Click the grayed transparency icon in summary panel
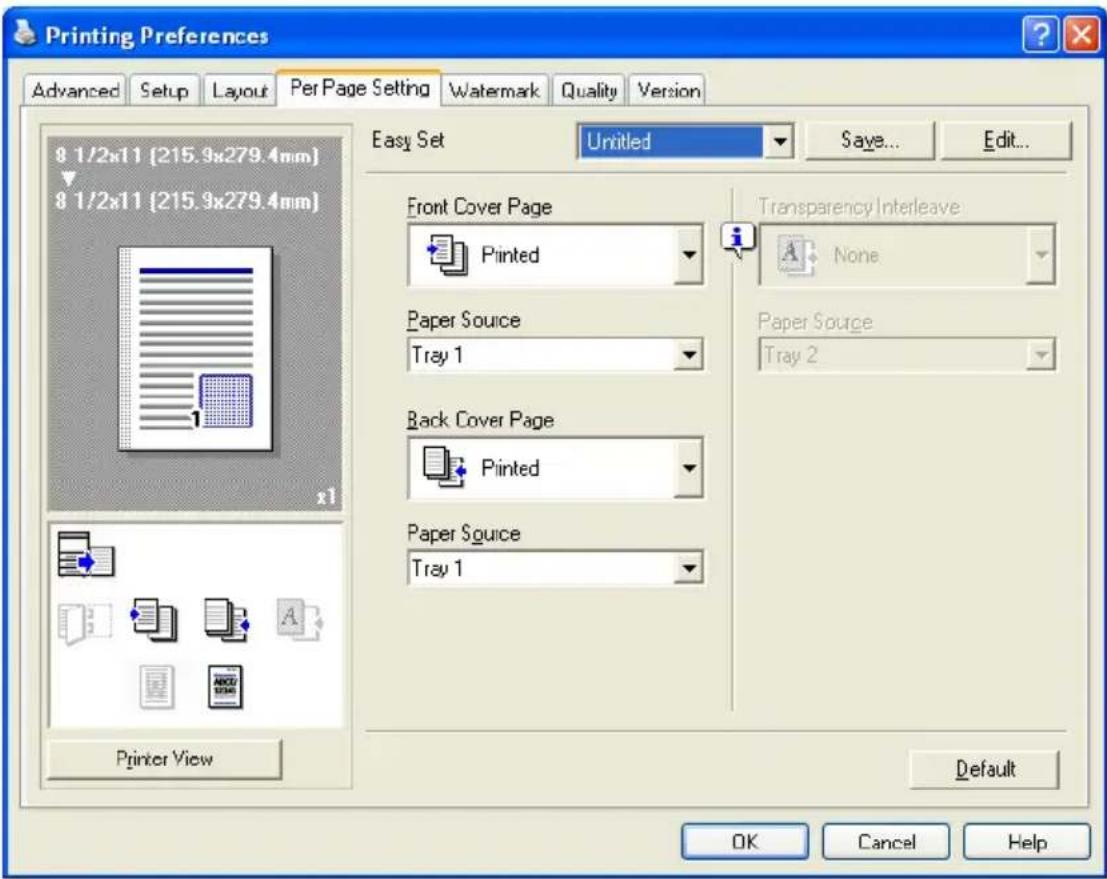 click(300, 620)
